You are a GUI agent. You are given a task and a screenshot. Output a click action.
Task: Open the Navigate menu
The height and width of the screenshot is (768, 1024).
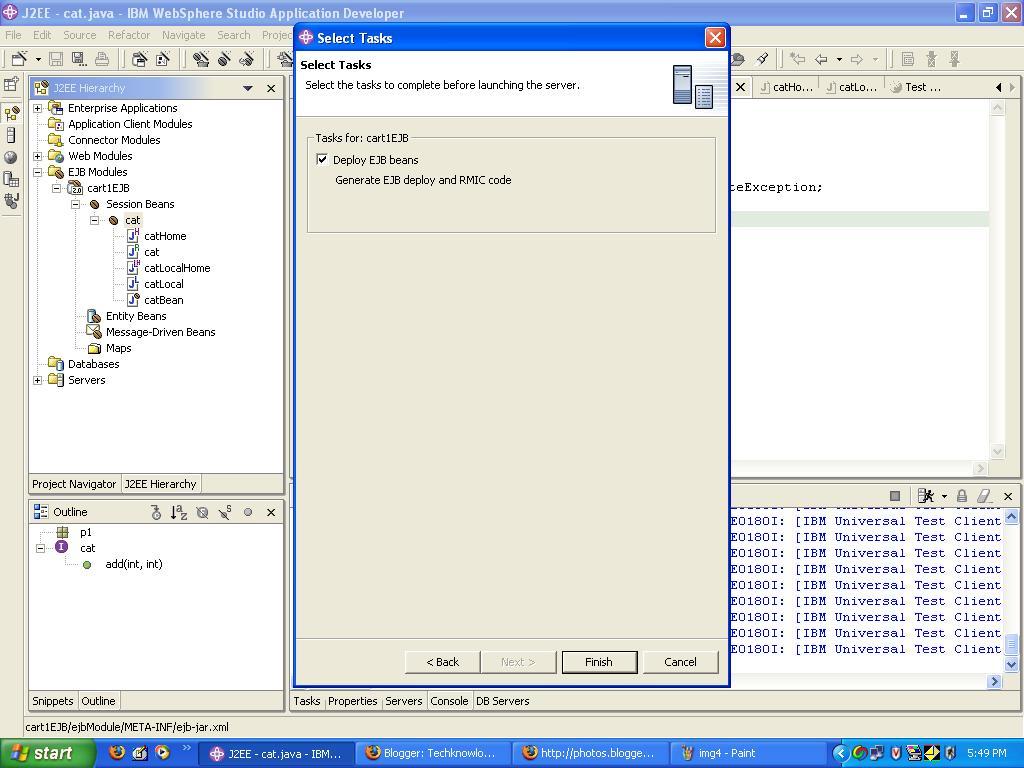184,35
